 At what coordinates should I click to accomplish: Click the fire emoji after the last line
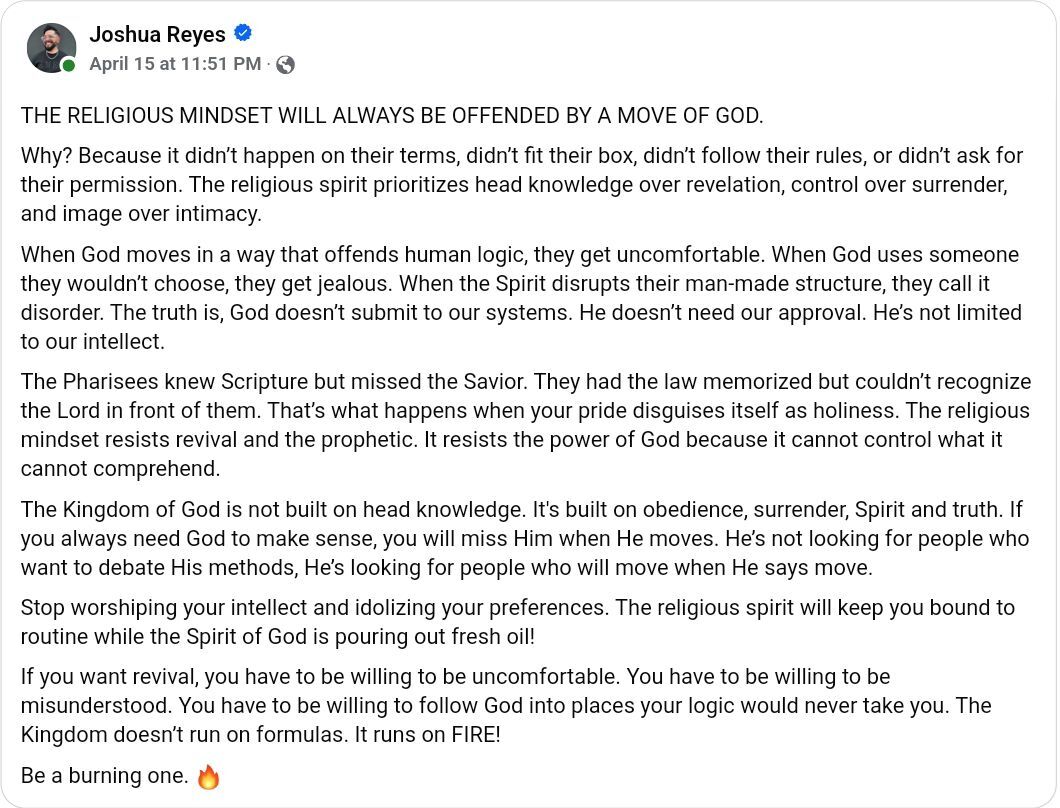[208, 776]
